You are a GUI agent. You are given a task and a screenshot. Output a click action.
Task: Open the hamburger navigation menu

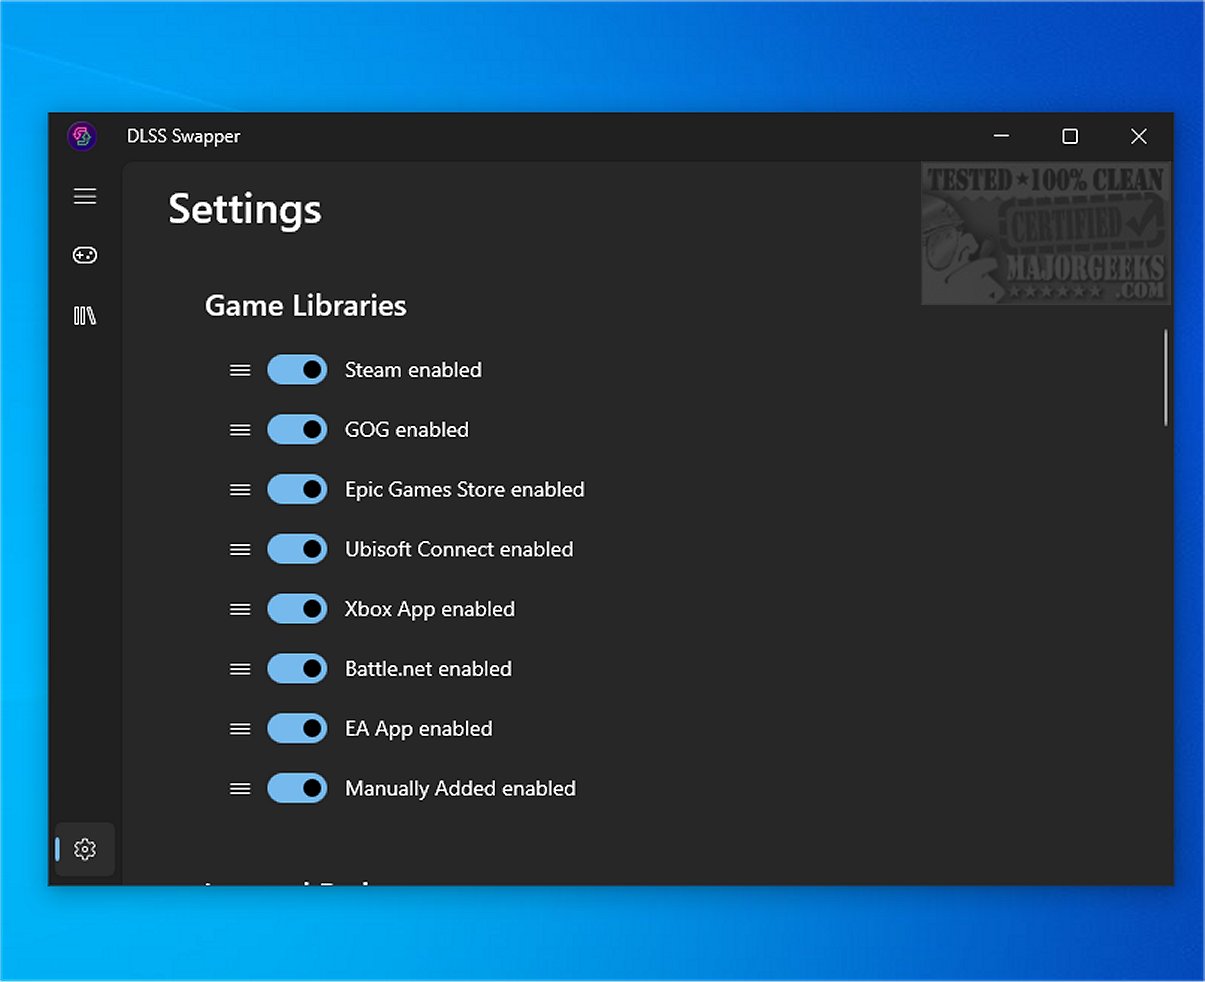[x=85, y=196]
